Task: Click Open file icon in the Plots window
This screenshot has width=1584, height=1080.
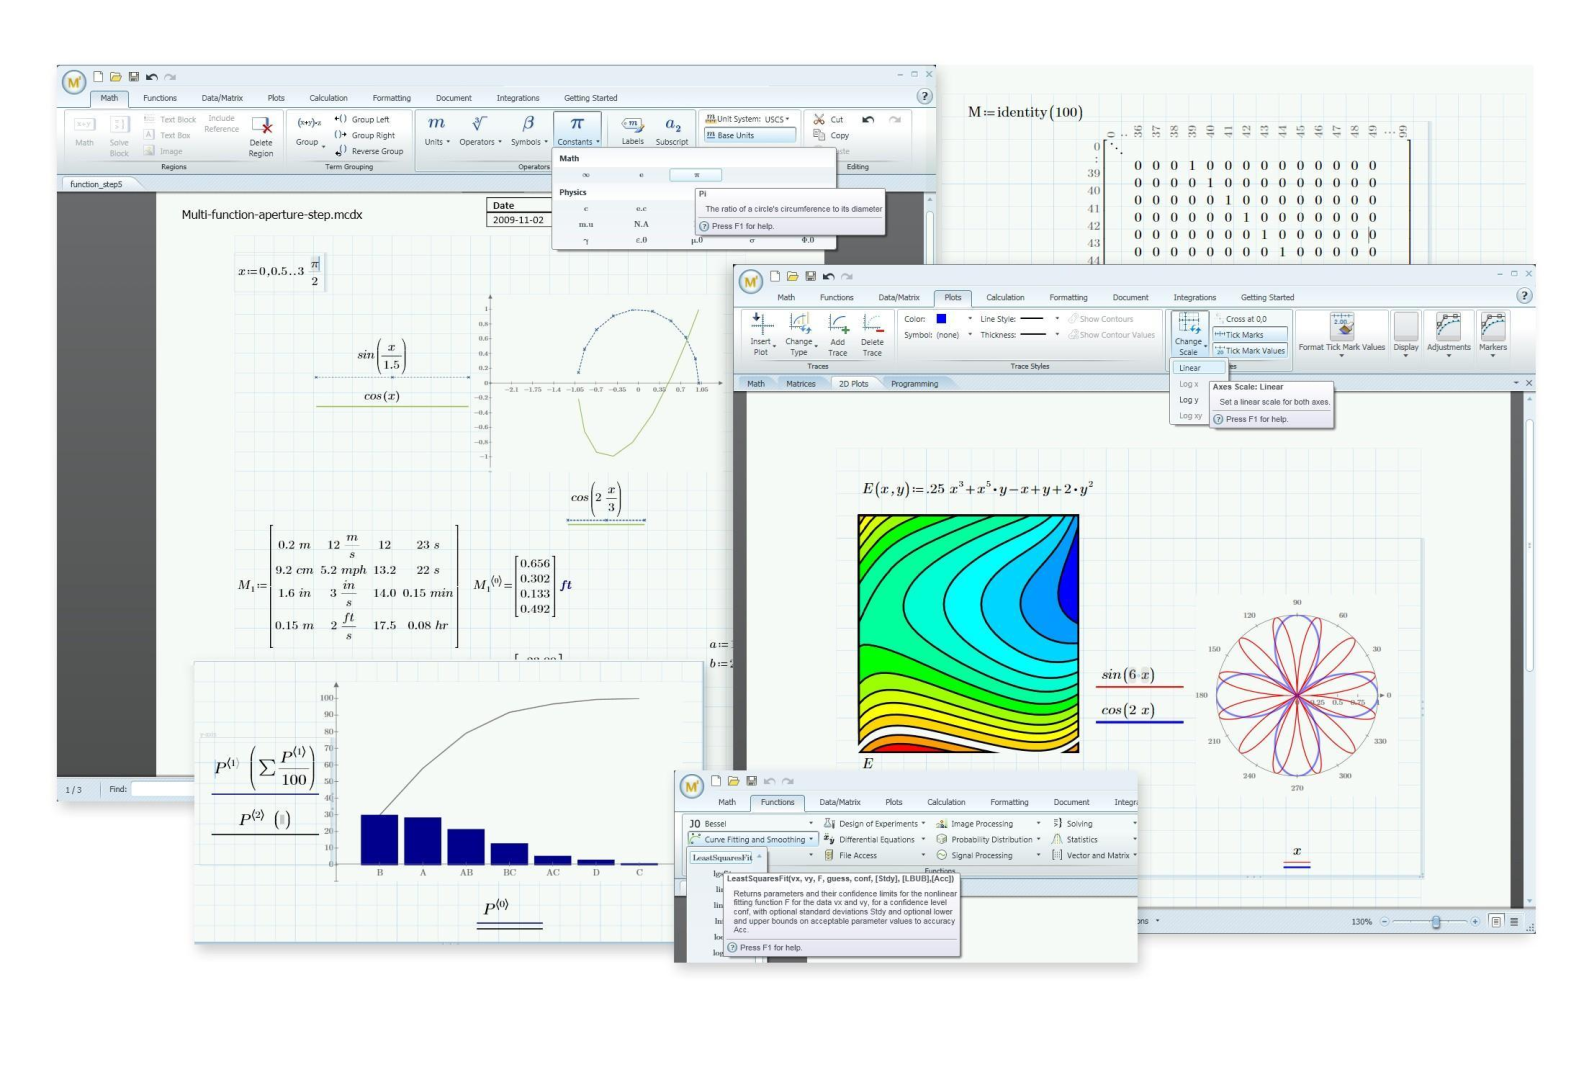Action: (792, 276)
